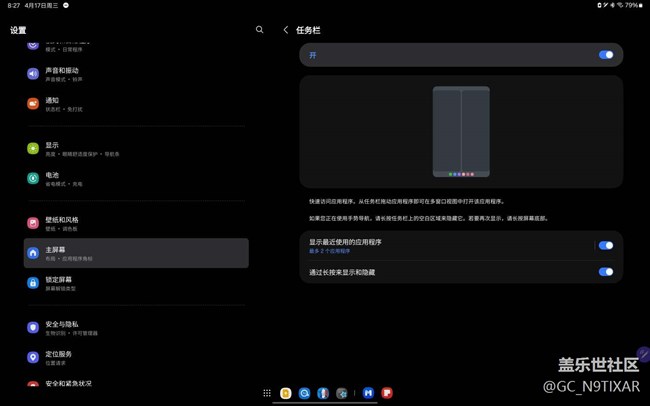The image size is (650, 406).
Task: Tap the taskbar preview illustration
Action: 461,132
